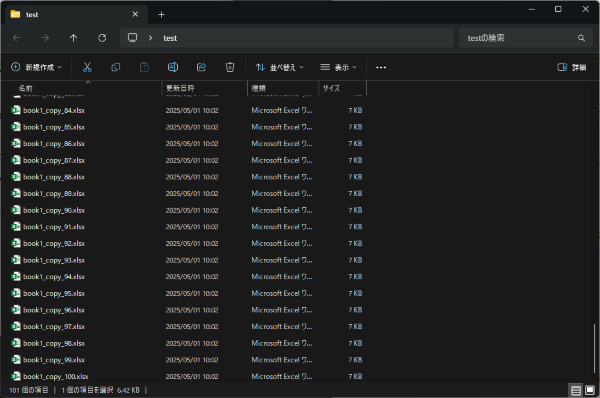The height and width of the screenshot is (398, 600).
Task: Click the Copy icon in toolbar
Action: pyautogui.click(x=116, y=67)
